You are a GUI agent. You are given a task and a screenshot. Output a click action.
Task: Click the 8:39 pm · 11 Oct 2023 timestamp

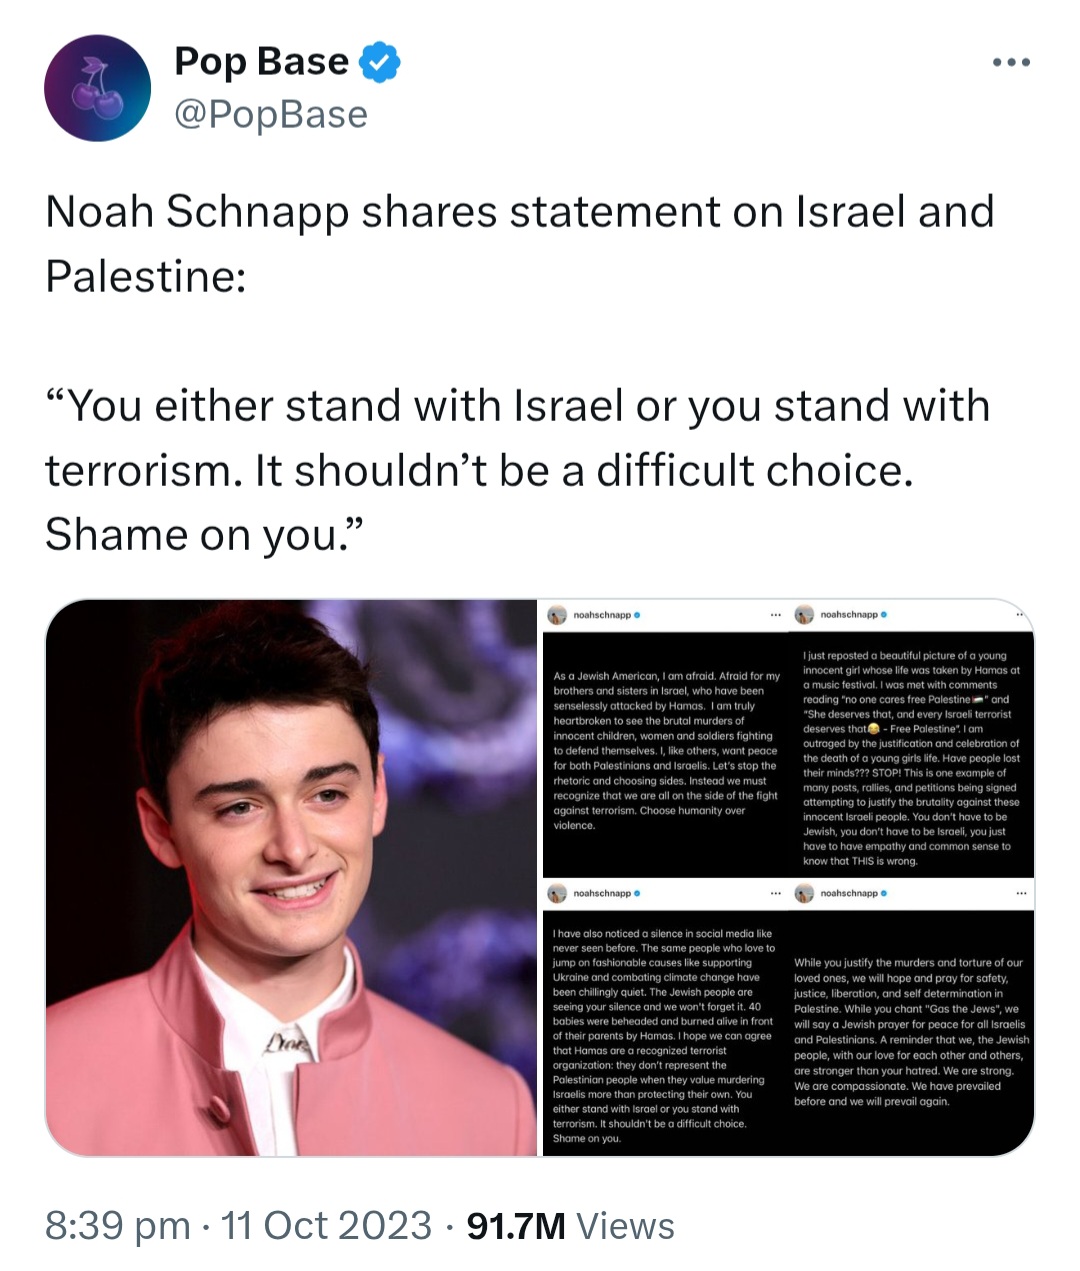239,1226
